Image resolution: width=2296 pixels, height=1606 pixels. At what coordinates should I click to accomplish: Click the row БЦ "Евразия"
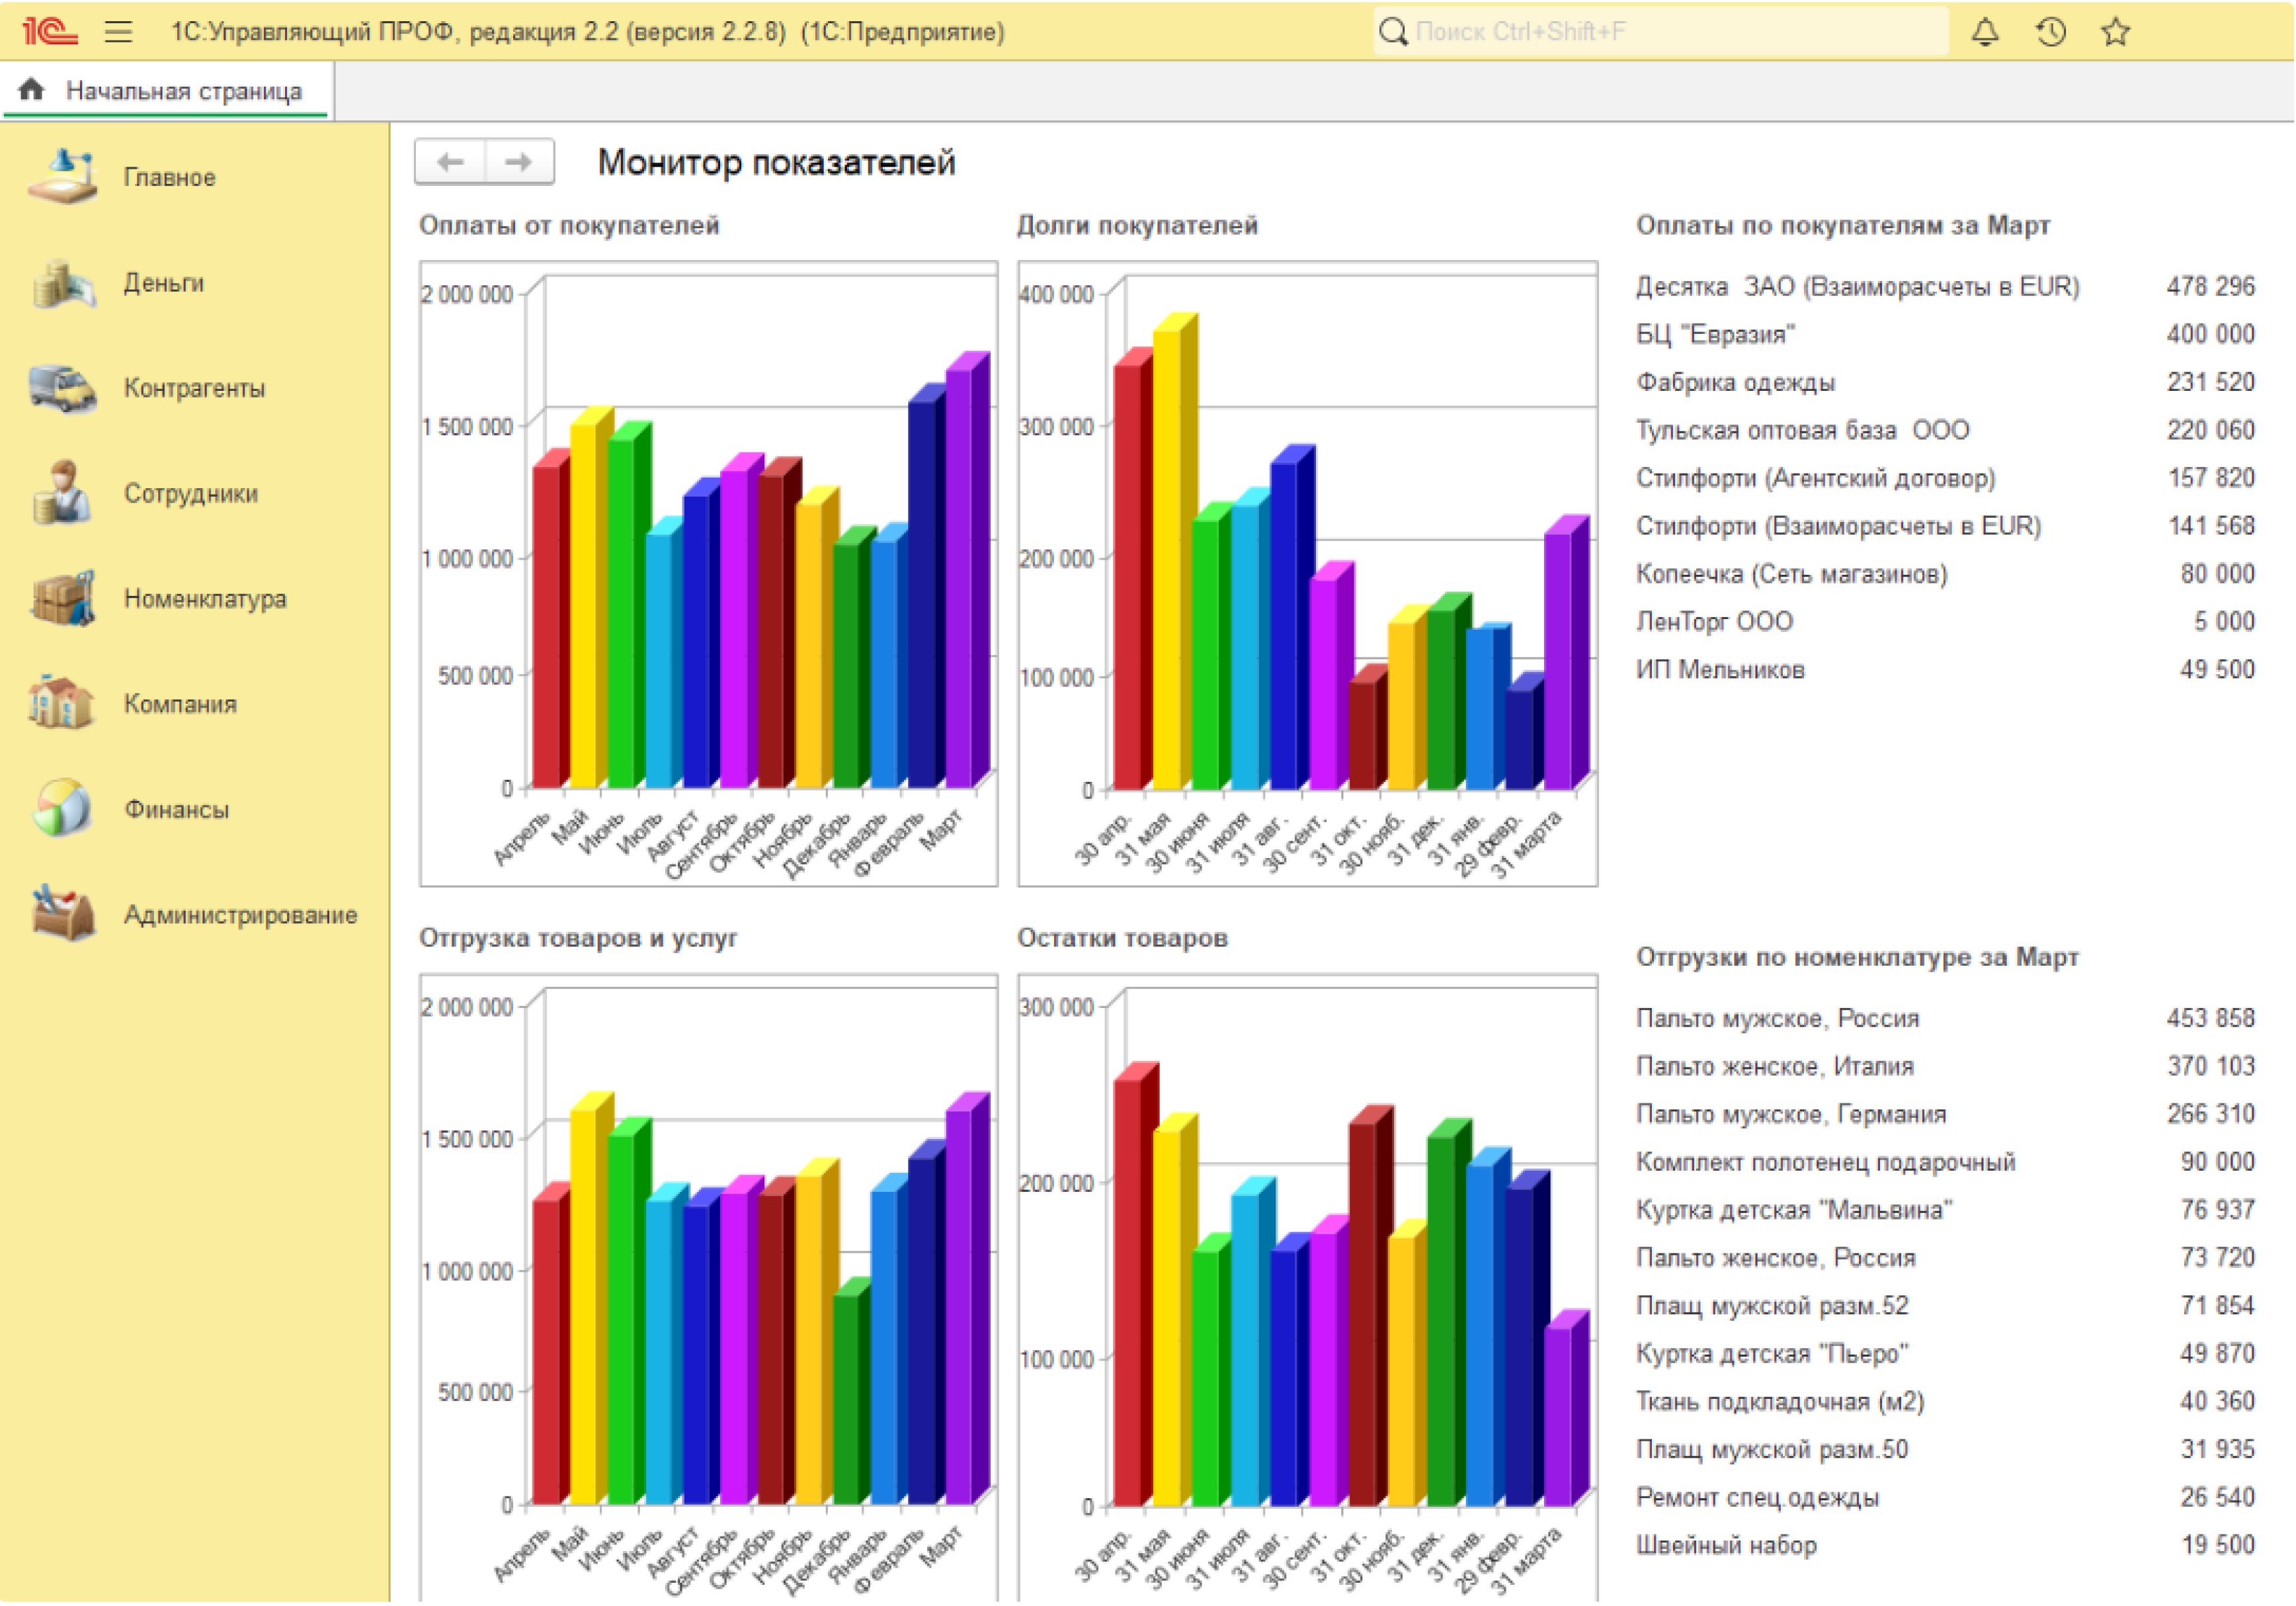(x=1945, y=334)
